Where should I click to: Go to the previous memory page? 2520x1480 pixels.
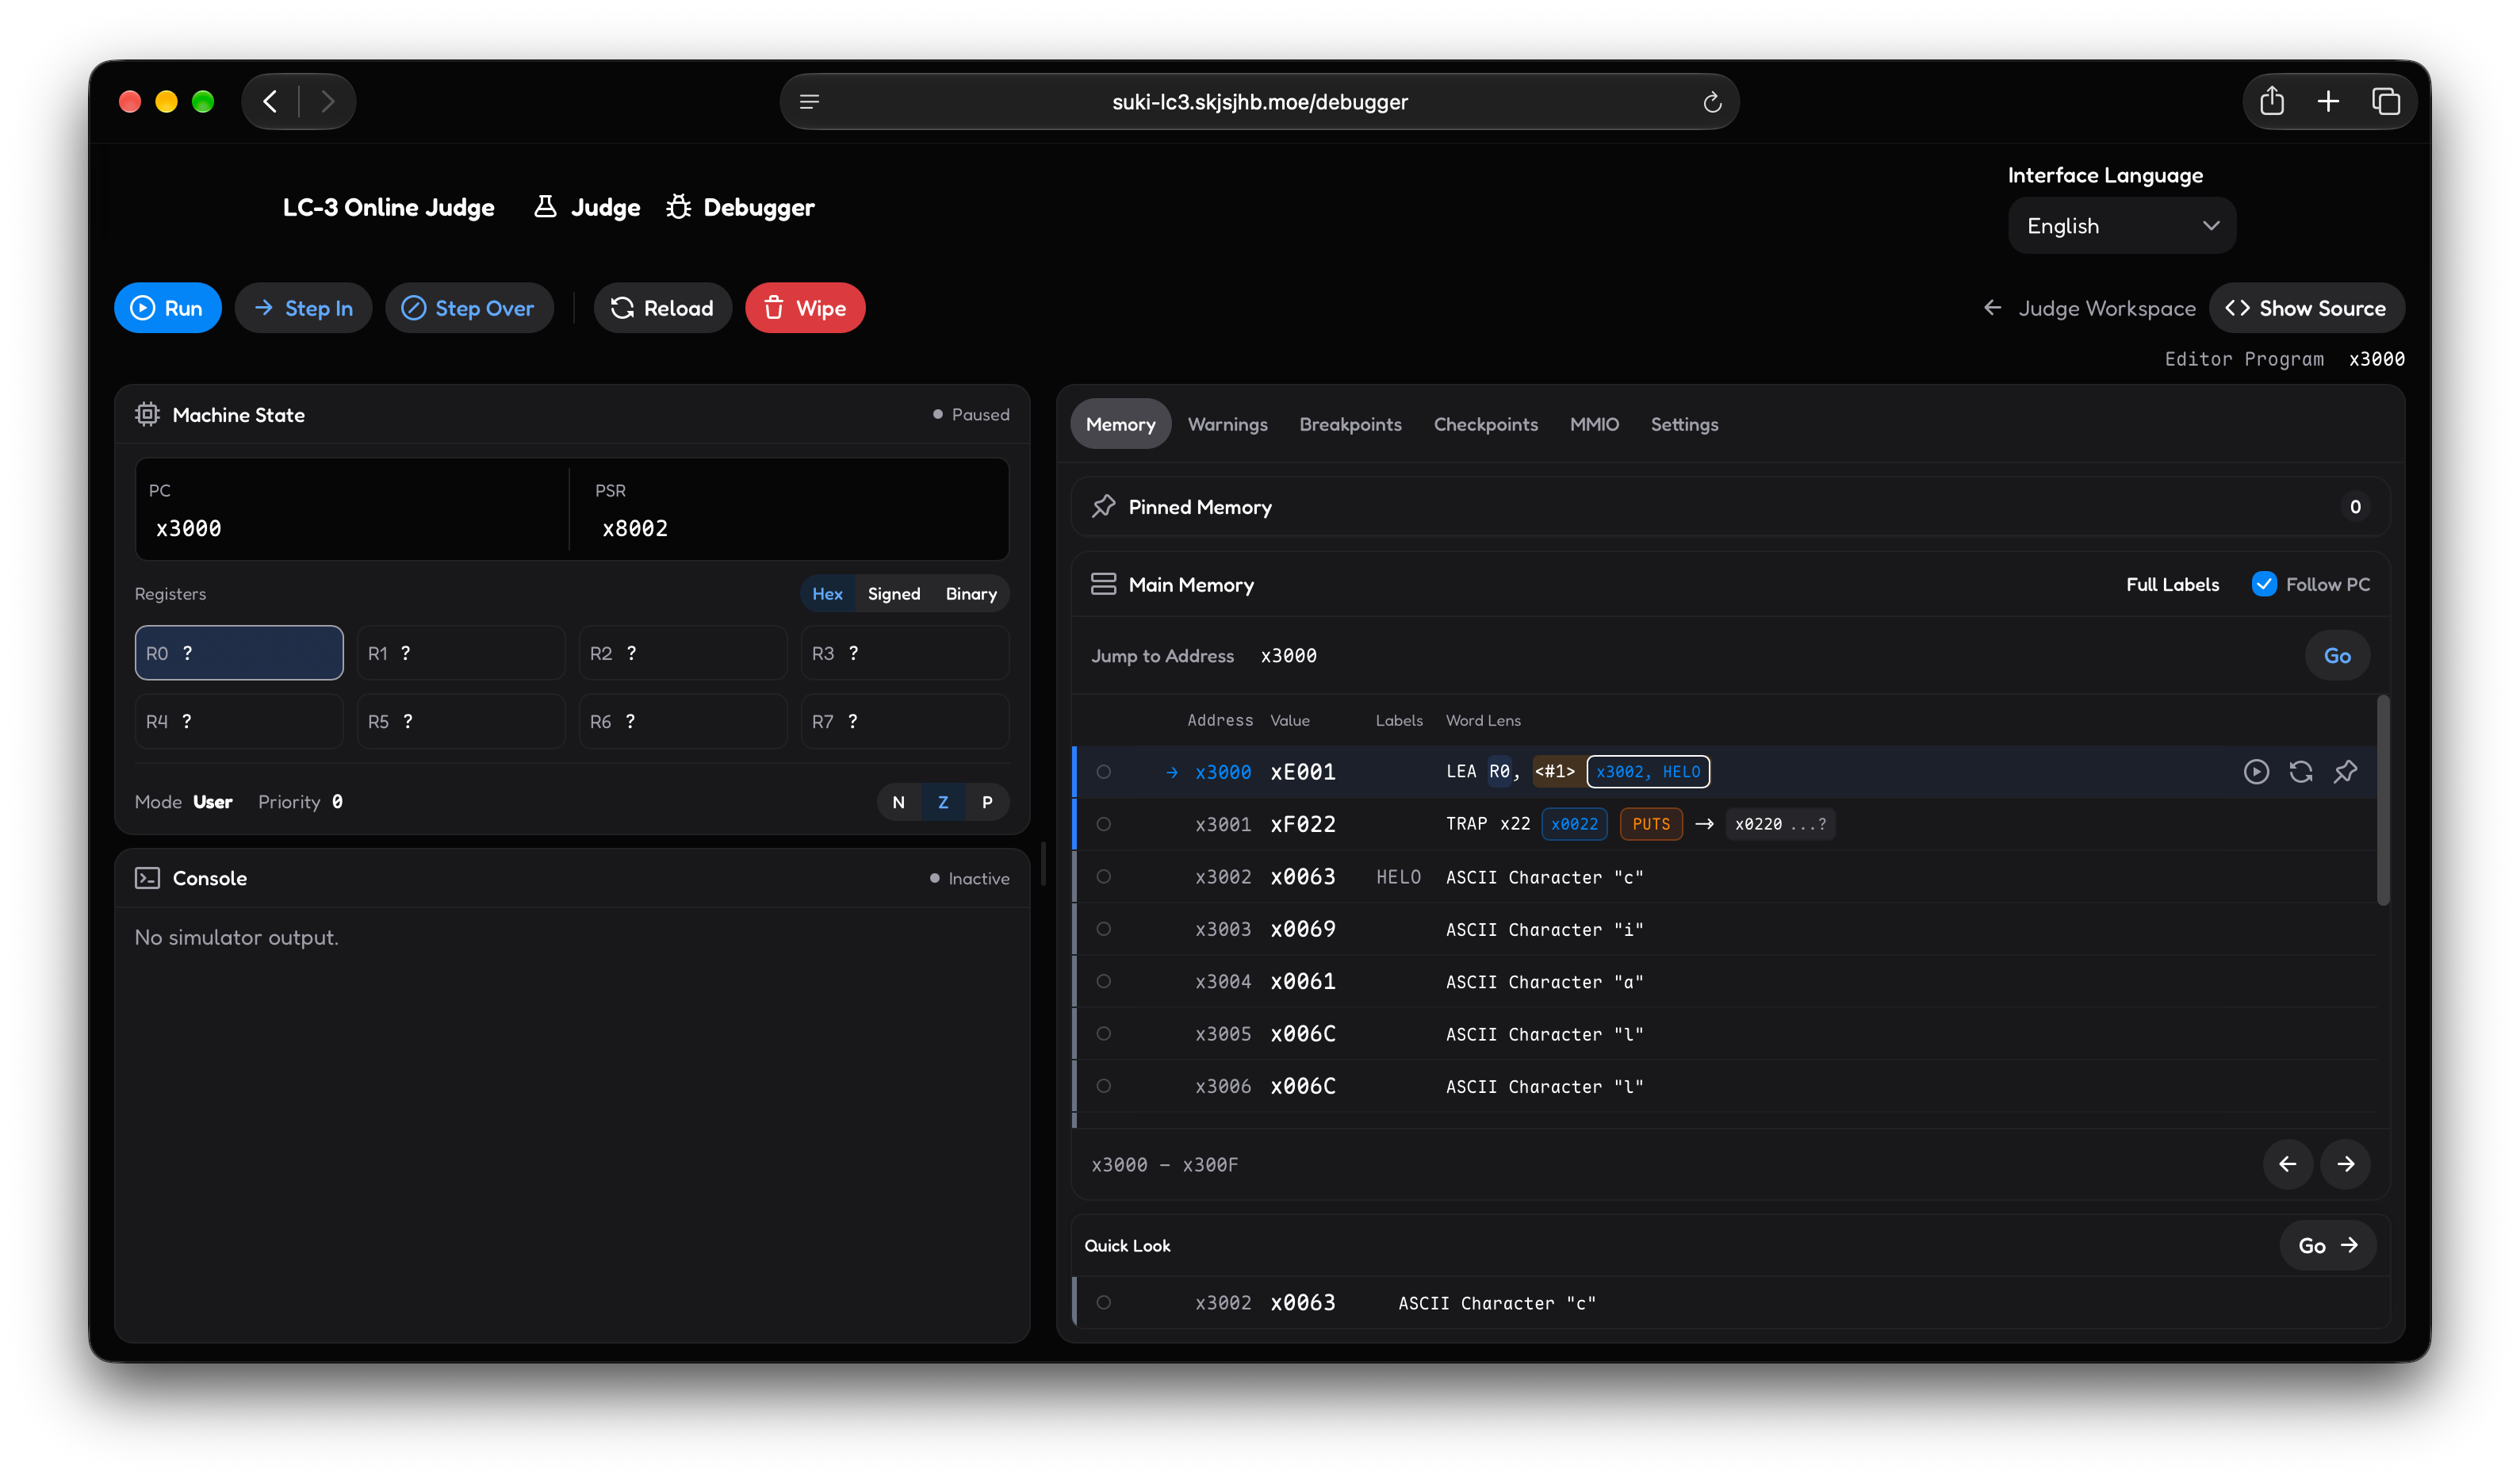pos(2287,1164)
